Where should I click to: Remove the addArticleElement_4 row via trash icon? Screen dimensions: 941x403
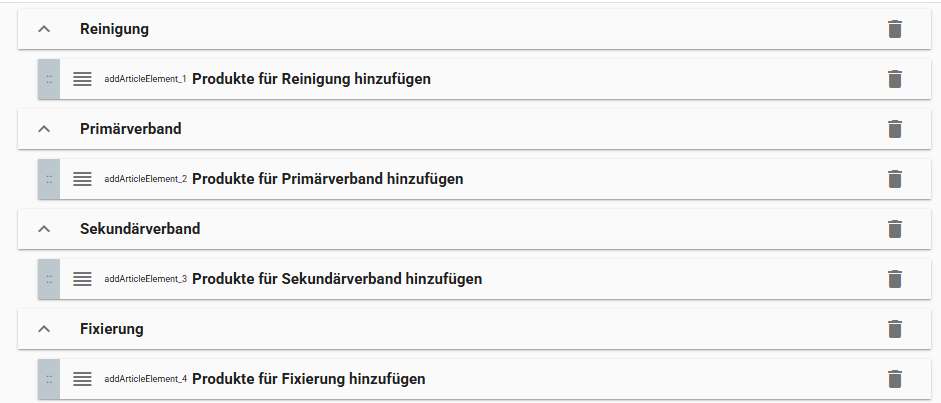click(895, 379)
